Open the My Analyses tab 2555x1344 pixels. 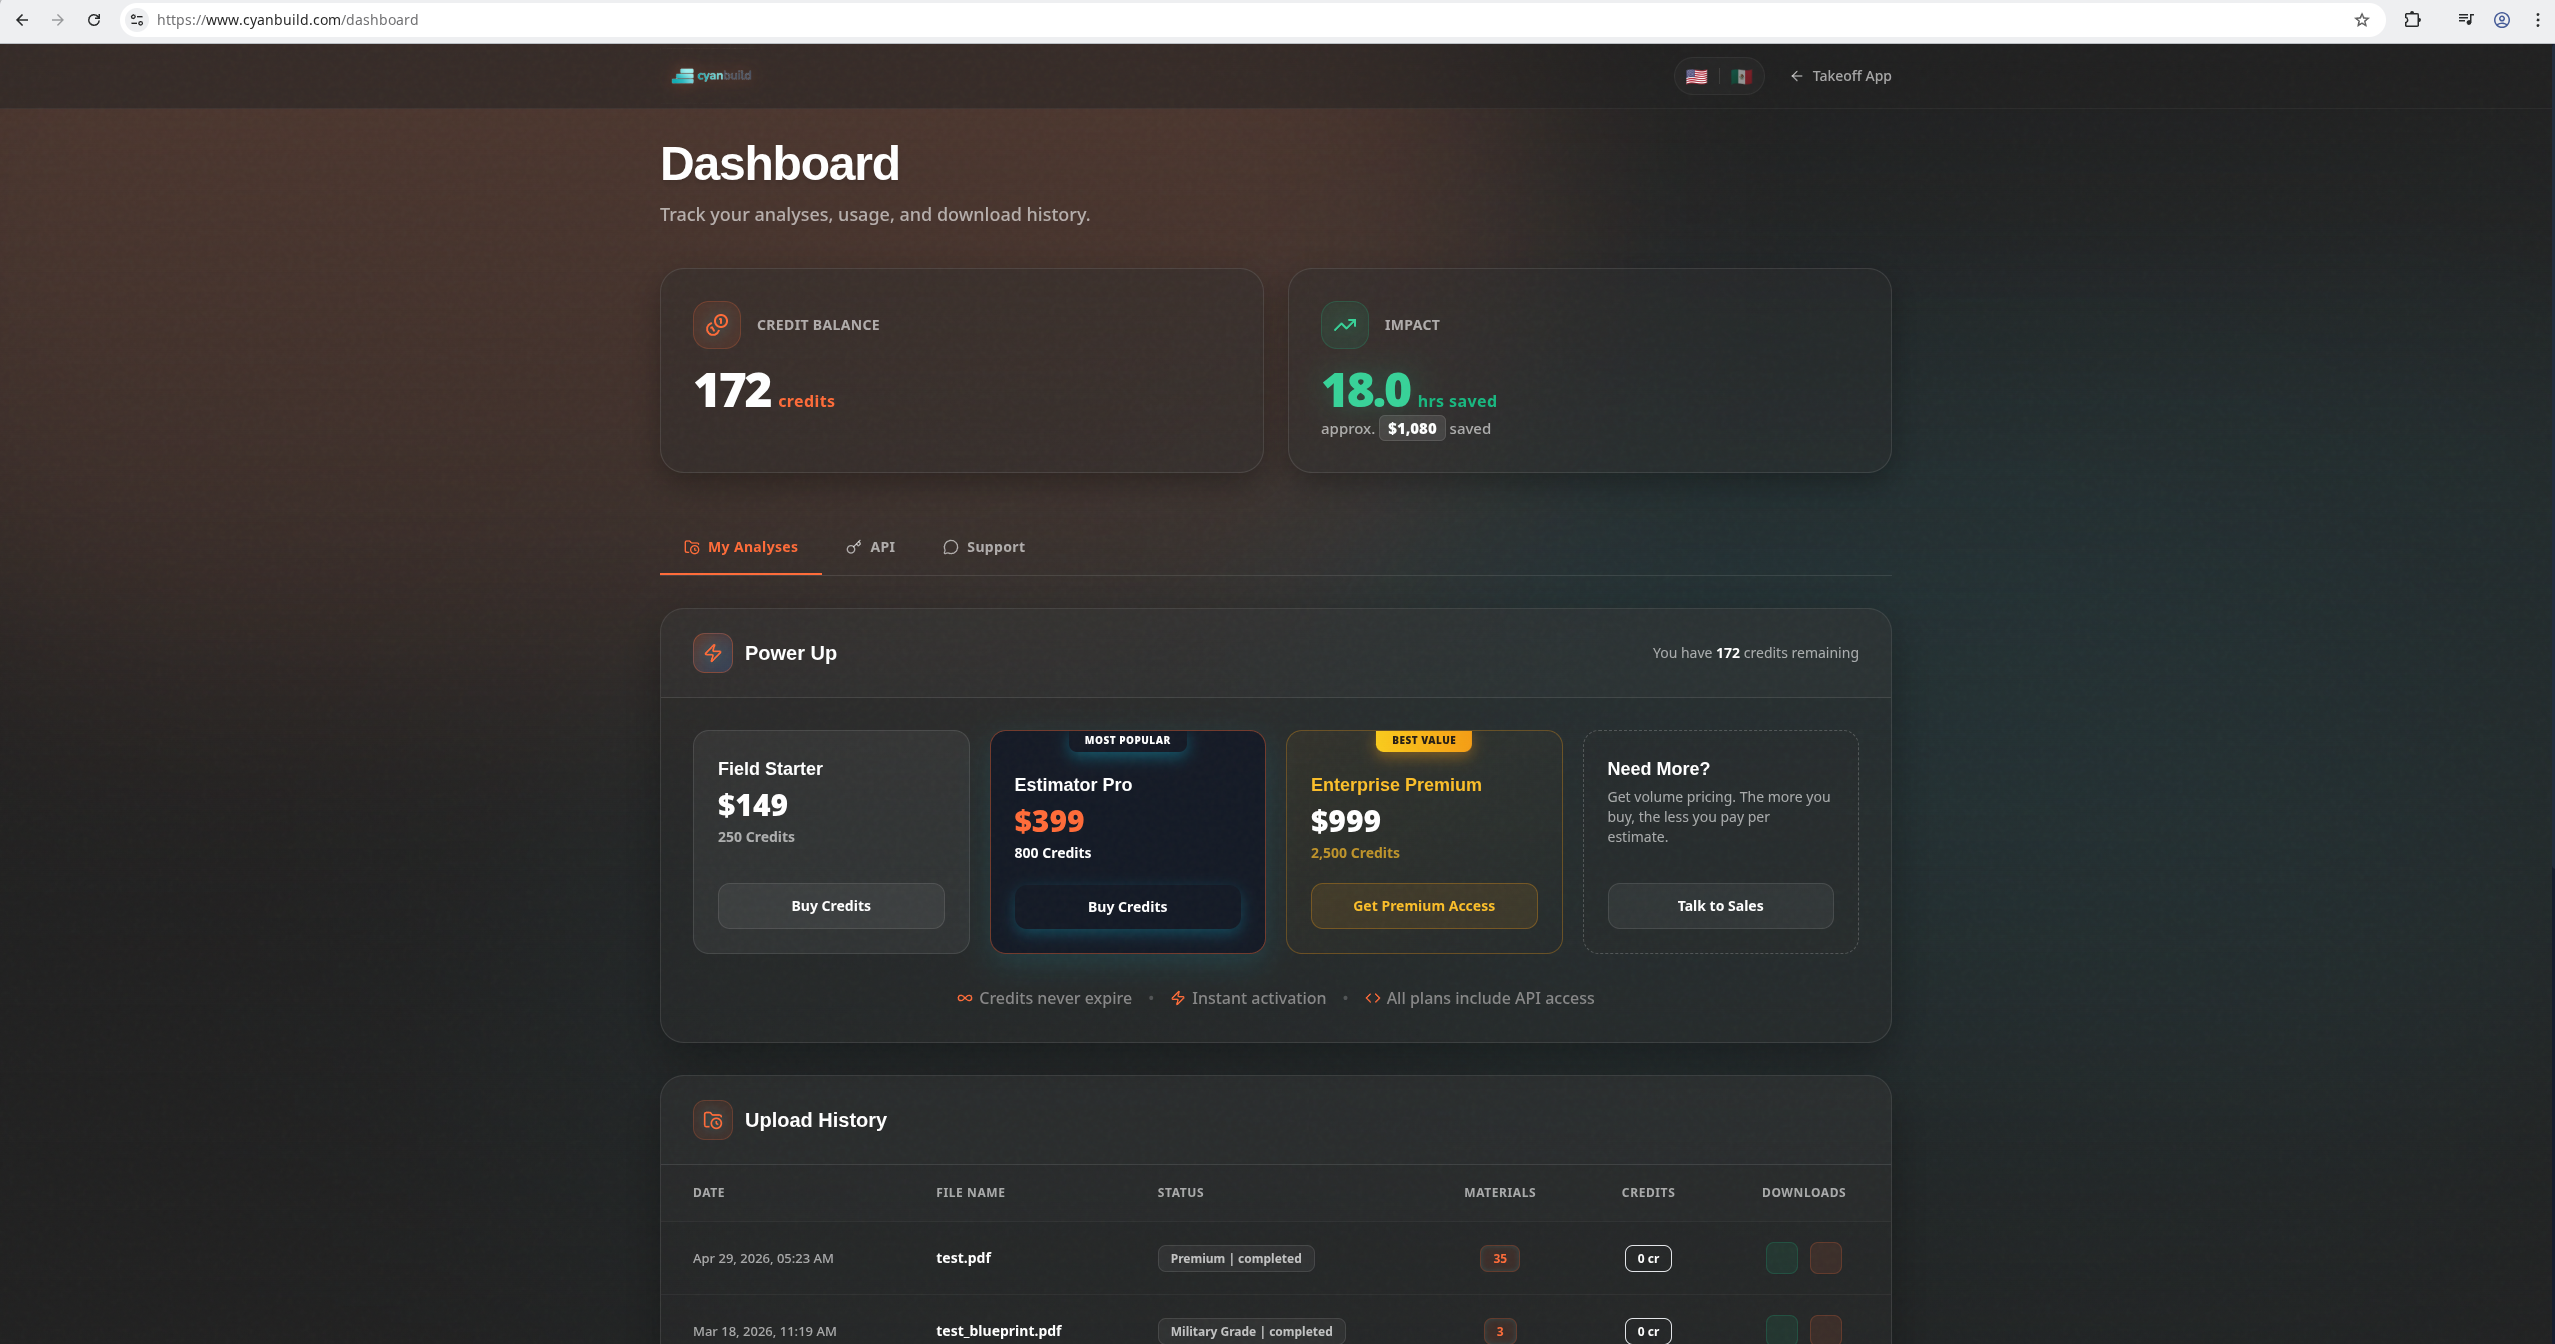click(x=741, y=547)
